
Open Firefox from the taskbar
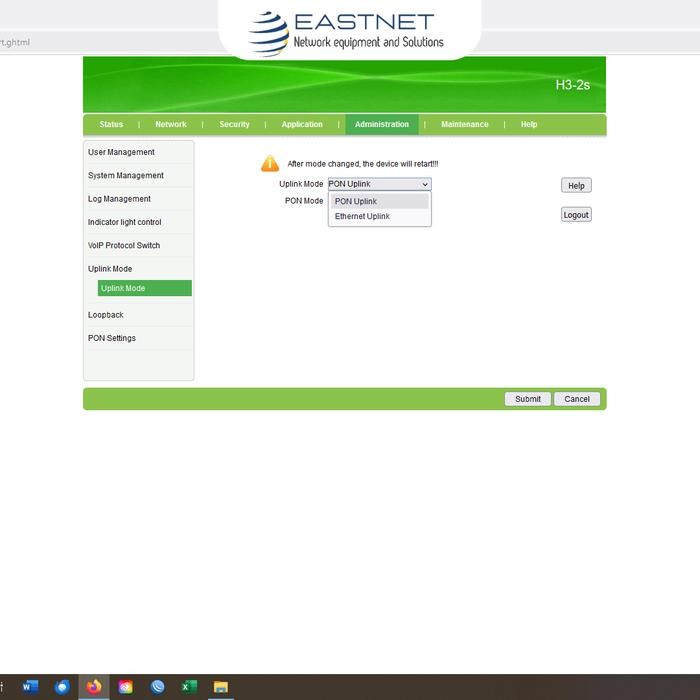(94, 687)
